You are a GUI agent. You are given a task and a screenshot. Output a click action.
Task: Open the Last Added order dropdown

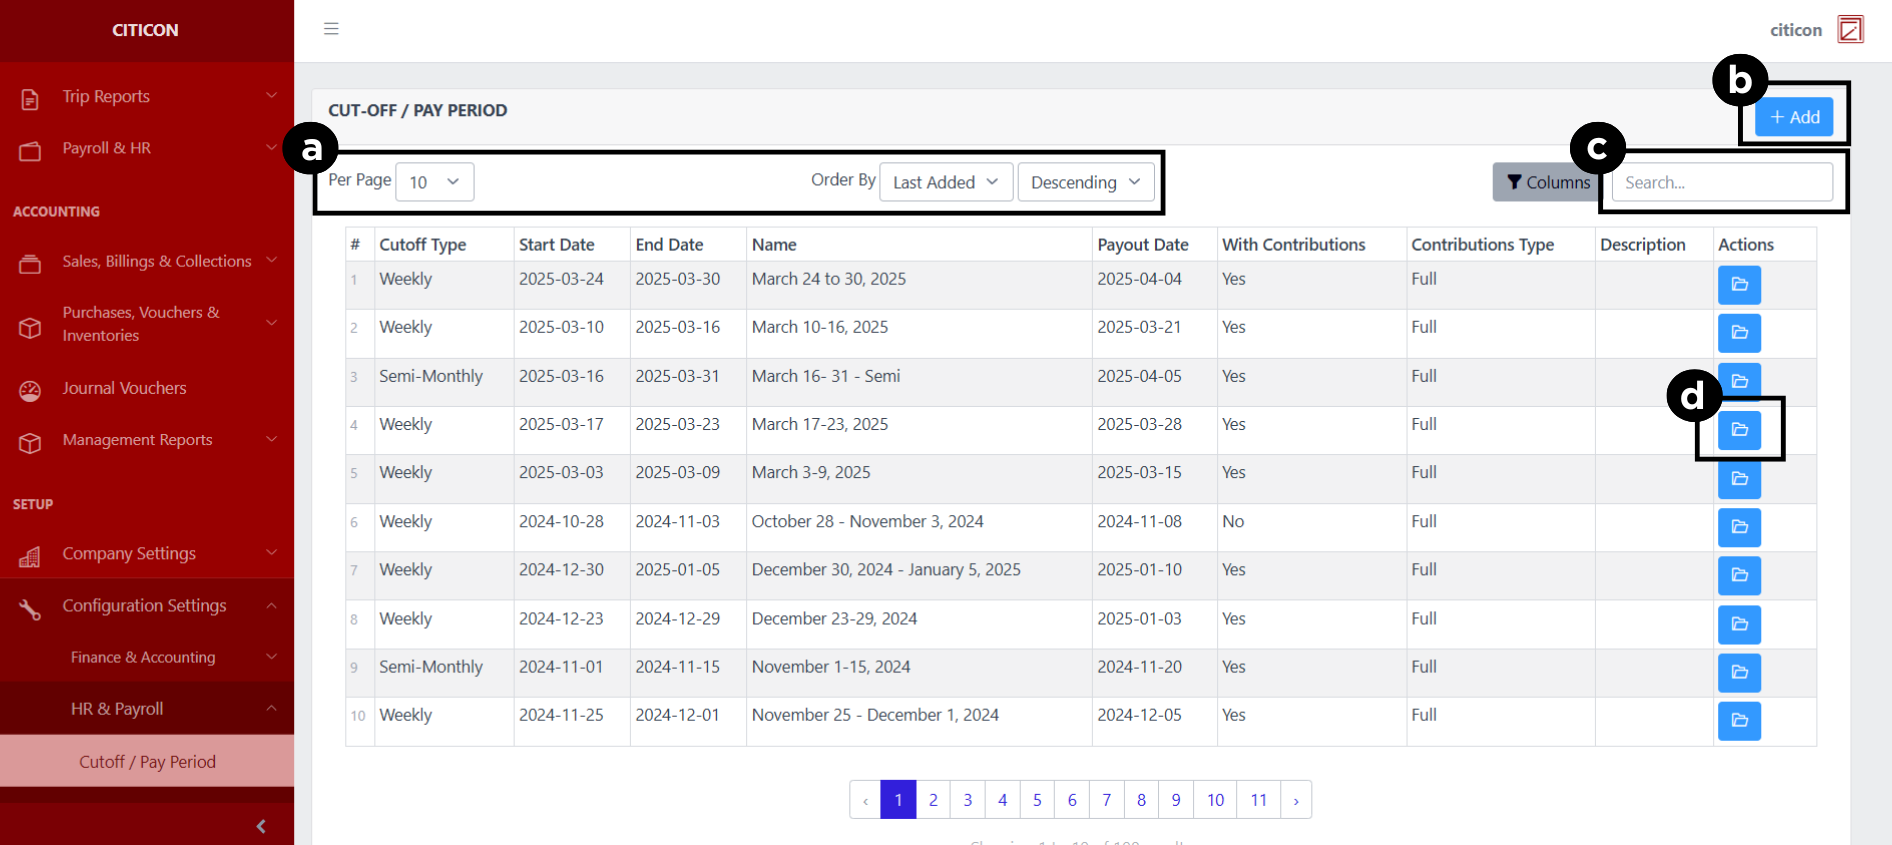point(945,182)
